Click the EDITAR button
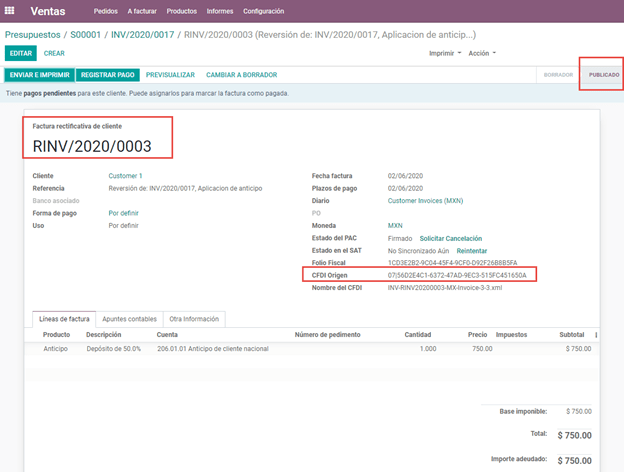This screenshot has width=624, height=472. point(20,53)
